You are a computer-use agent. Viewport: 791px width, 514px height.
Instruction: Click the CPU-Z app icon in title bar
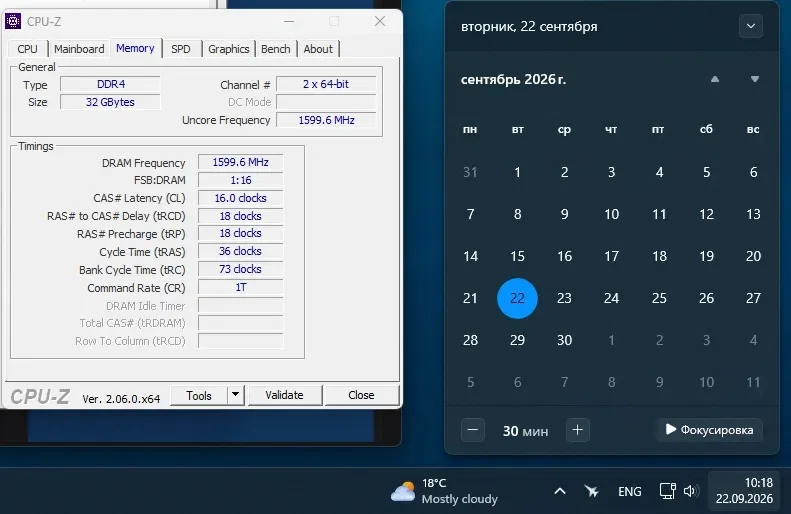click(x=13, y=21)
